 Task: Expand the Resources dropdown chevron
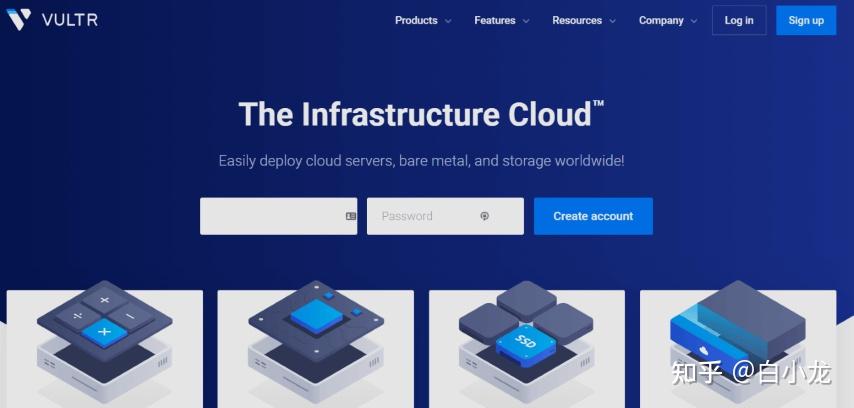tap(612, 21)
